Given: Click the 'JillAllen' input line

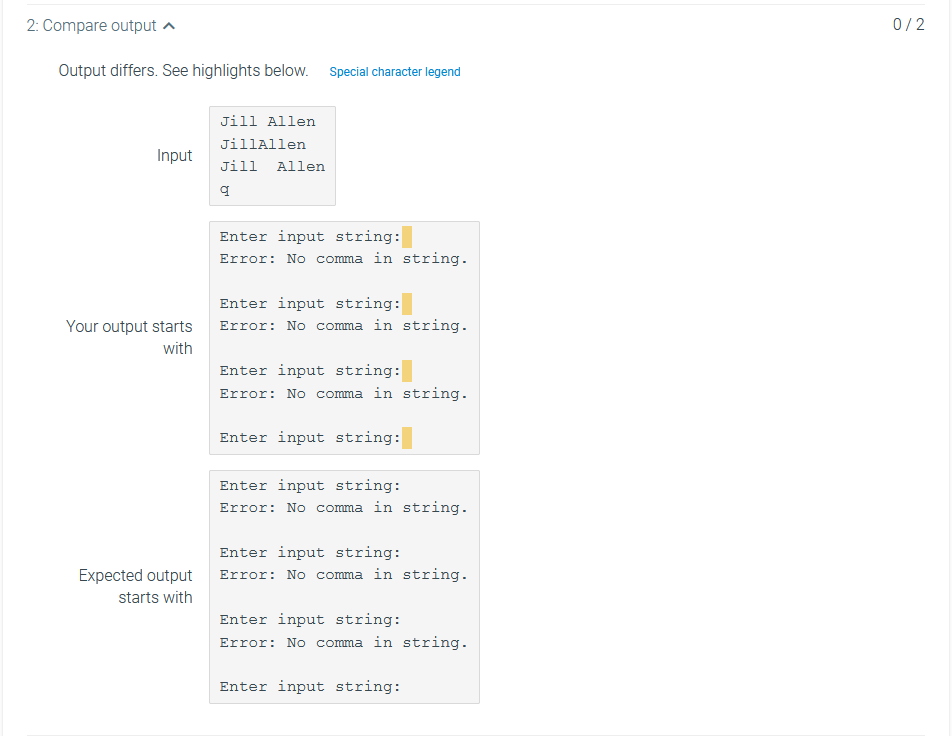Looking at the screenshot, I should click(262, 144).
